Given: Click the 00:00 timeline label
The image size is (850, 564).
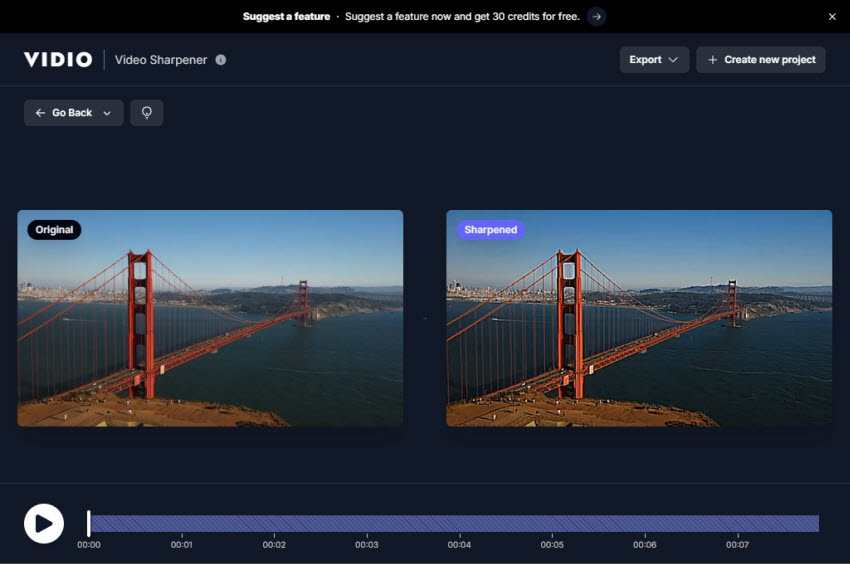Looking at the screenshot, I should coord(89,544).
